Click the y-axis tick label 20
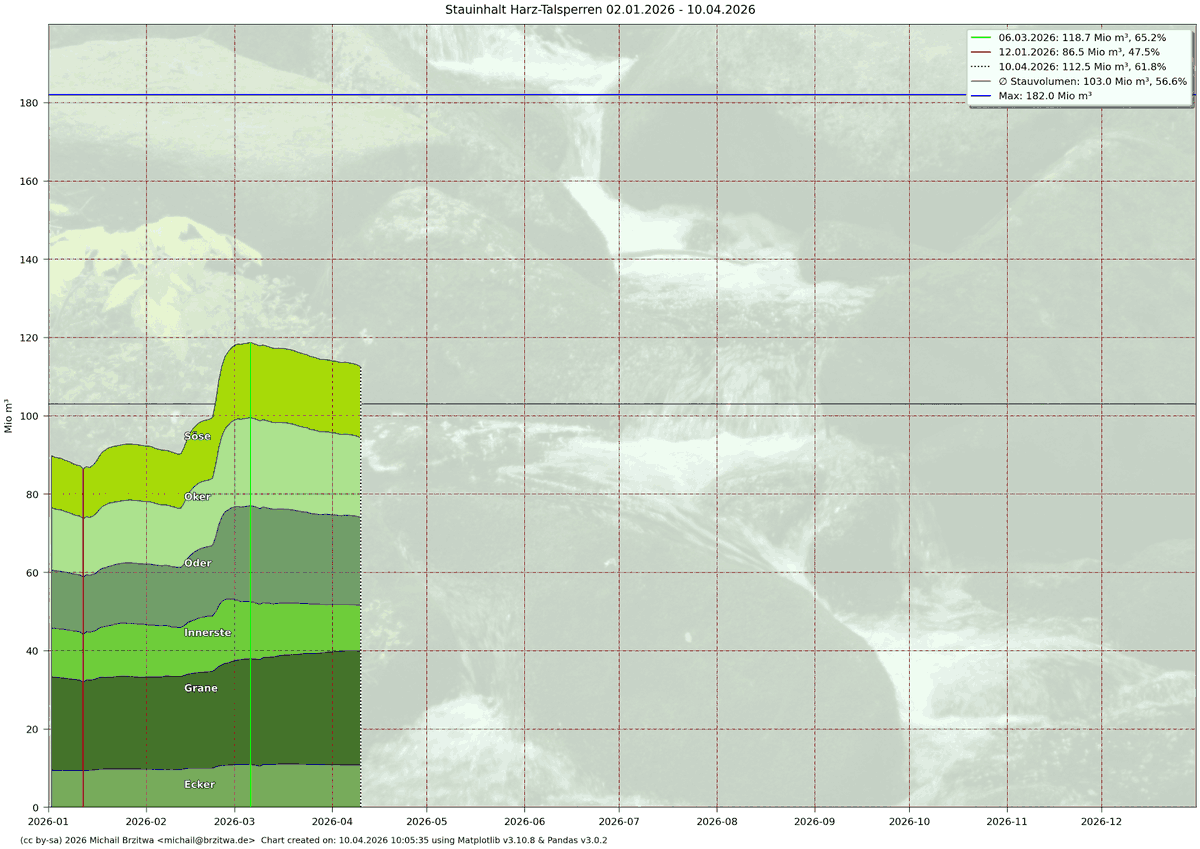Screen dimensions: 1200x849 click(33, 729)
